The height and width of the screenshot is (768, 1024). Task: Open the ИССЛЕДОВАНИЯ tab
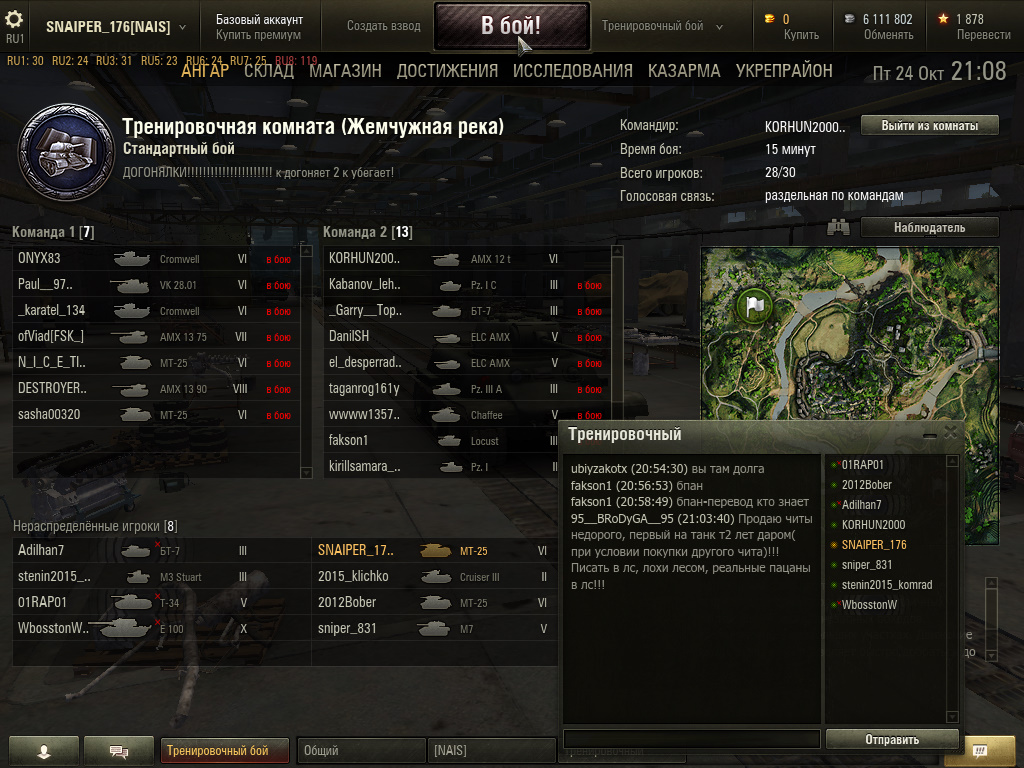point(573,71)
